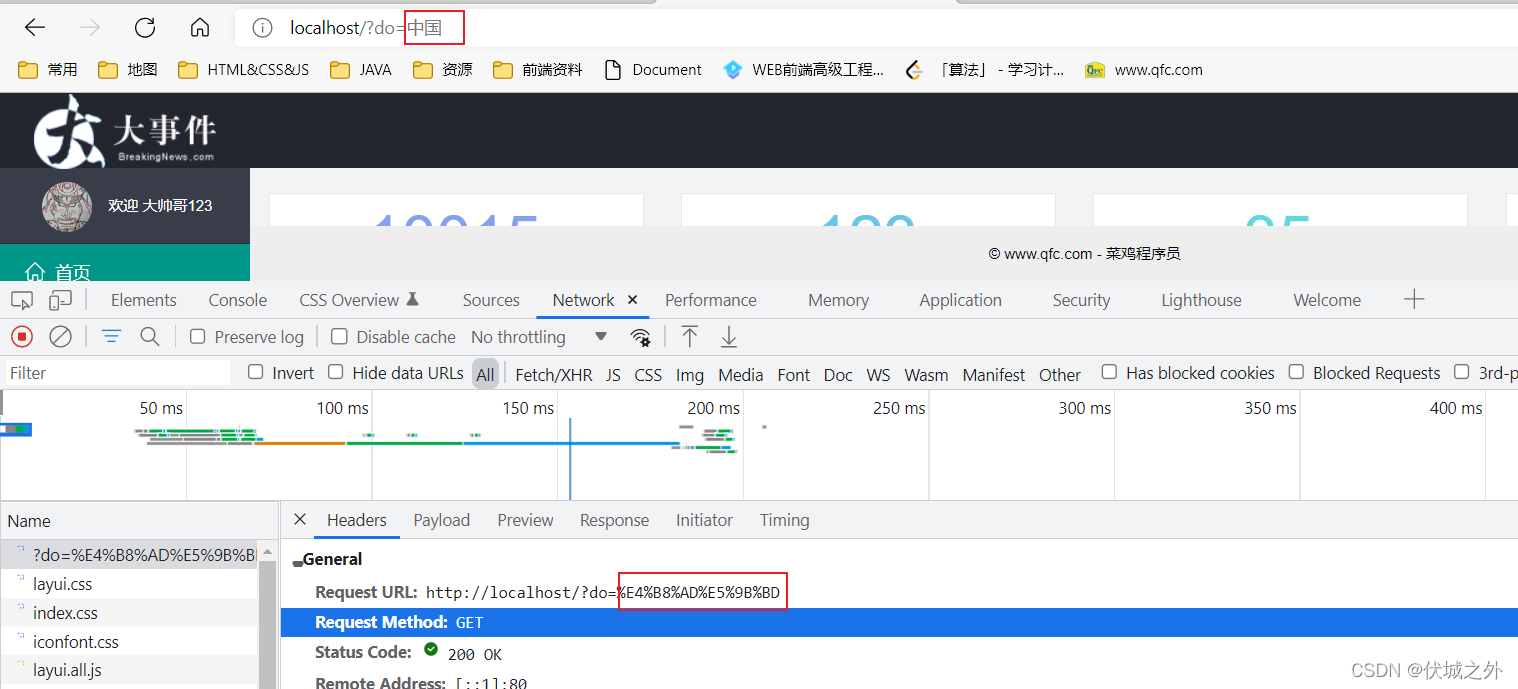
Task: Switch to the Lighthouse tab
Action: pos(1201,300)
